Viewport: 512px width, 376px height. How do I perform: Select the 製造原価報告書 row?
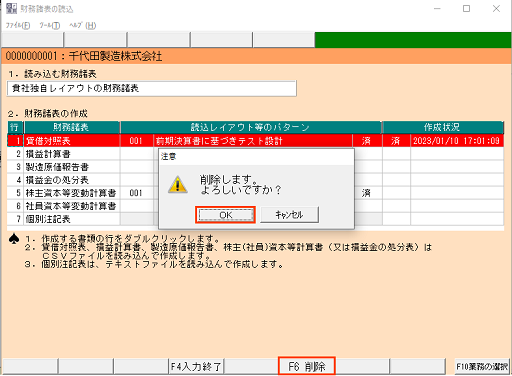[x=255, y=167]
